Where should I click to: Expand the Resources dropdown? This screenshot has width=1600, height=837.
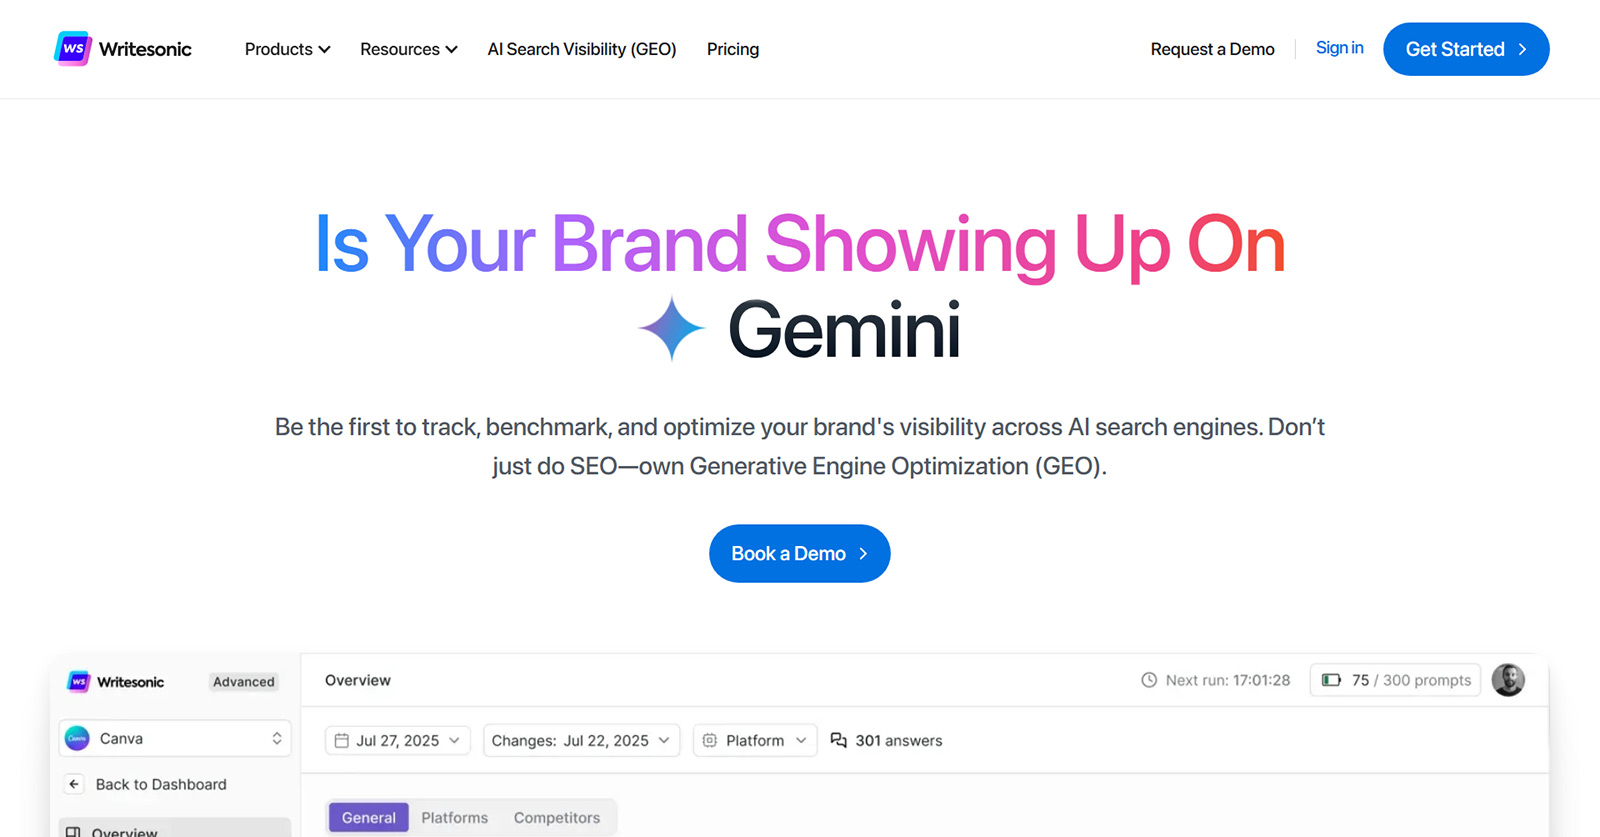click(x=408, y=49)
